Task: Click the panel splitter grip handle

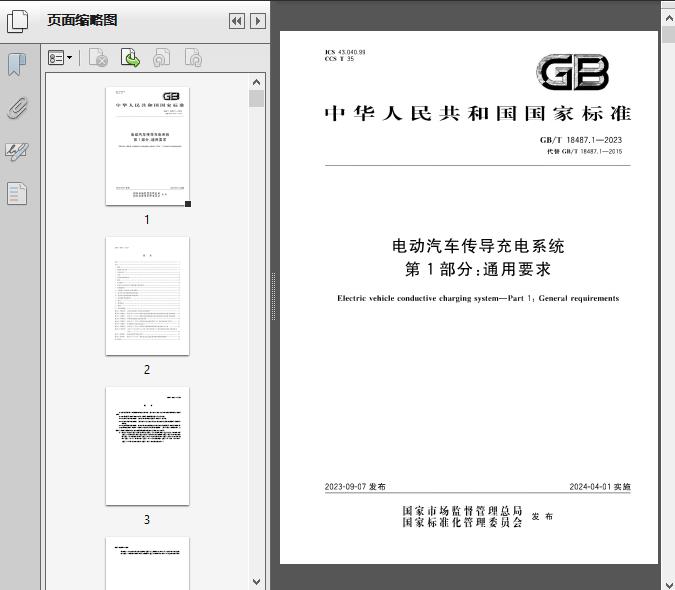Action: tap(273, 297)
